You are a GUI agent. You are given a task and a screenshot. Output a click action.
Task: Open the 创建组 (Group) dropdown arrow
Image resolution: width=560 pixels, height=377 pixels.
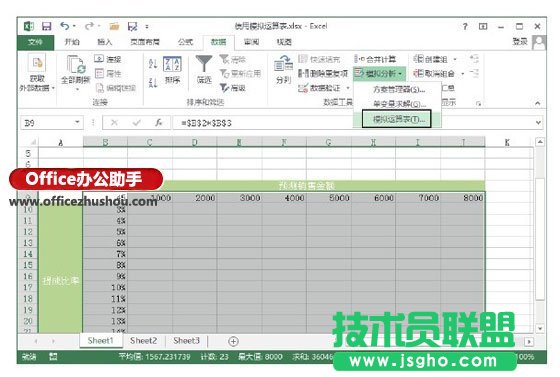pos(455,59)
